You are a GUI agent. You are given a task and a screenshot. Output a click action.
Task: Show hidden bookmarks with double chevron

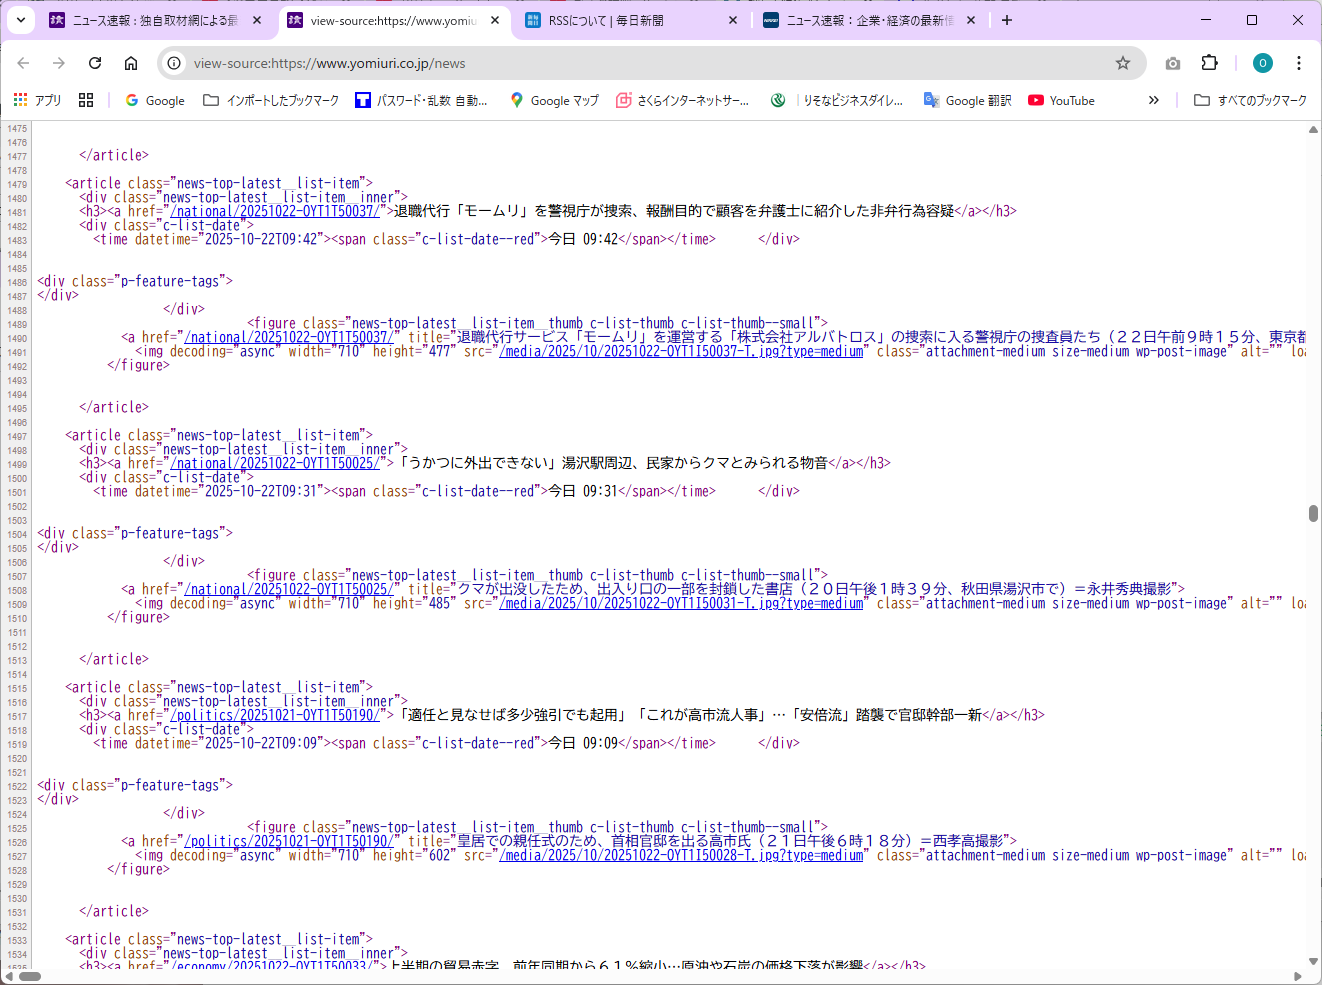click(x=1153, y=100)
